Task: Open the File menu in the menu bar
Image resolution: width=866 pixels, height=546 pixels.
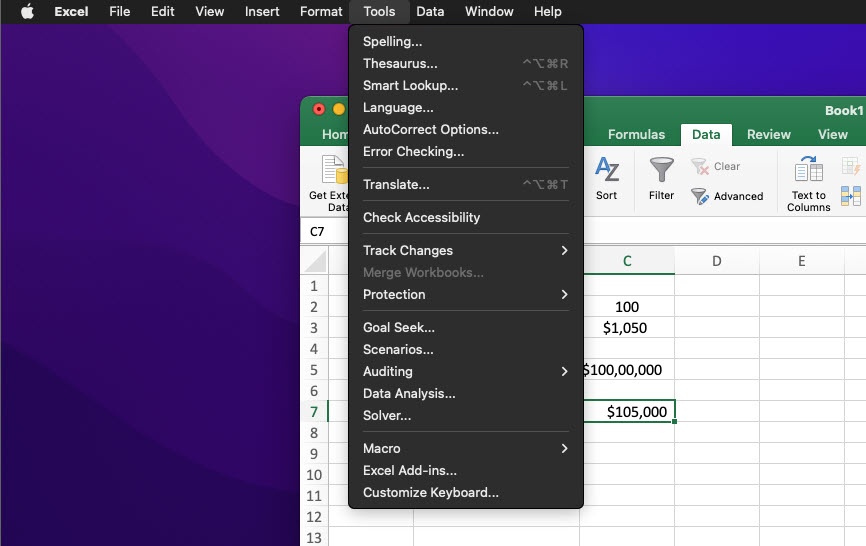Action: [119, 12]
